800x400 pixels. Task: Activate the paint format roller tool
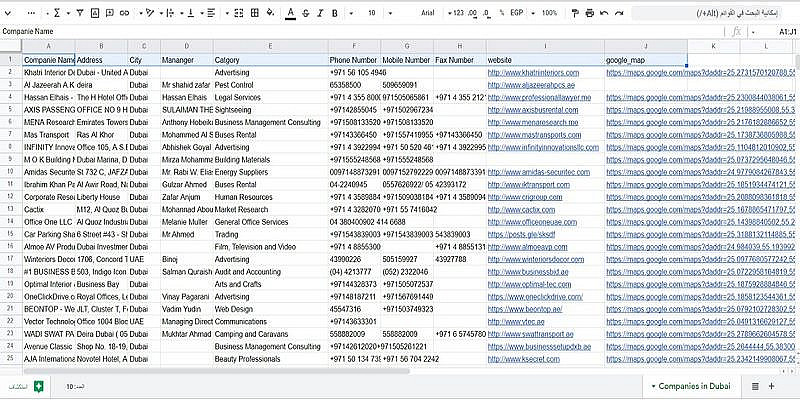click(x=575, y=13)
